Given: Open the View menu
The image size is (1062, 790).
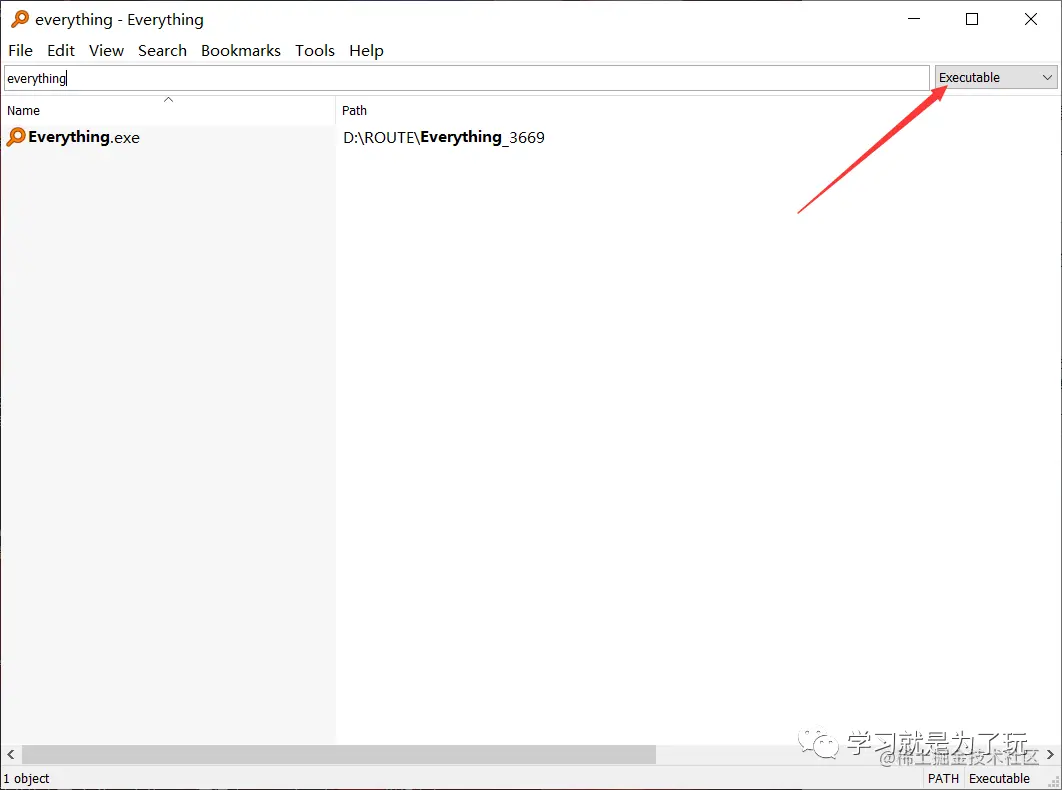Looking at the screenshot, I should coord(106,50).
